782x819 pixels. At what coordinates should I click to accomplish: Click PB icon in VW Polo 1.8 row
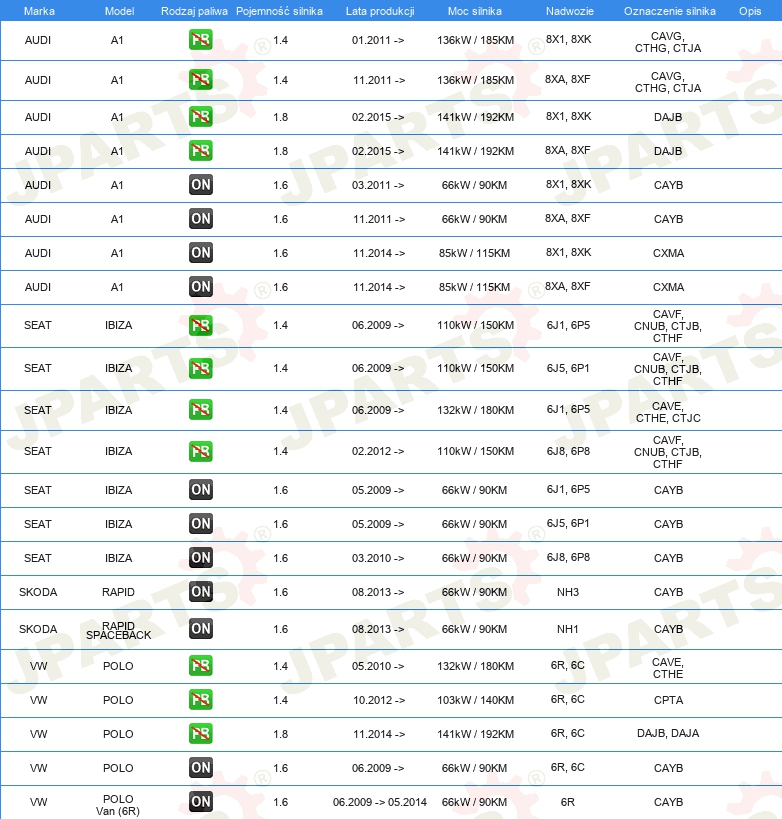click(x=201, y=733)
